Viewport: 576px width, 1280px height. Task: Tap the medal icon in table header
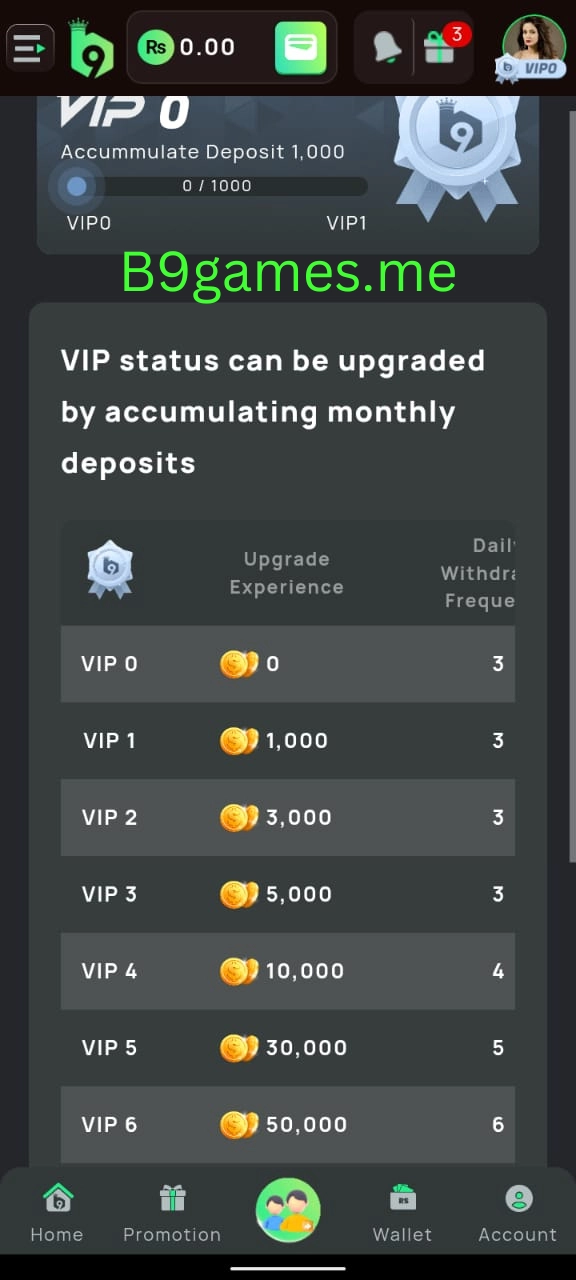point(110,570)
